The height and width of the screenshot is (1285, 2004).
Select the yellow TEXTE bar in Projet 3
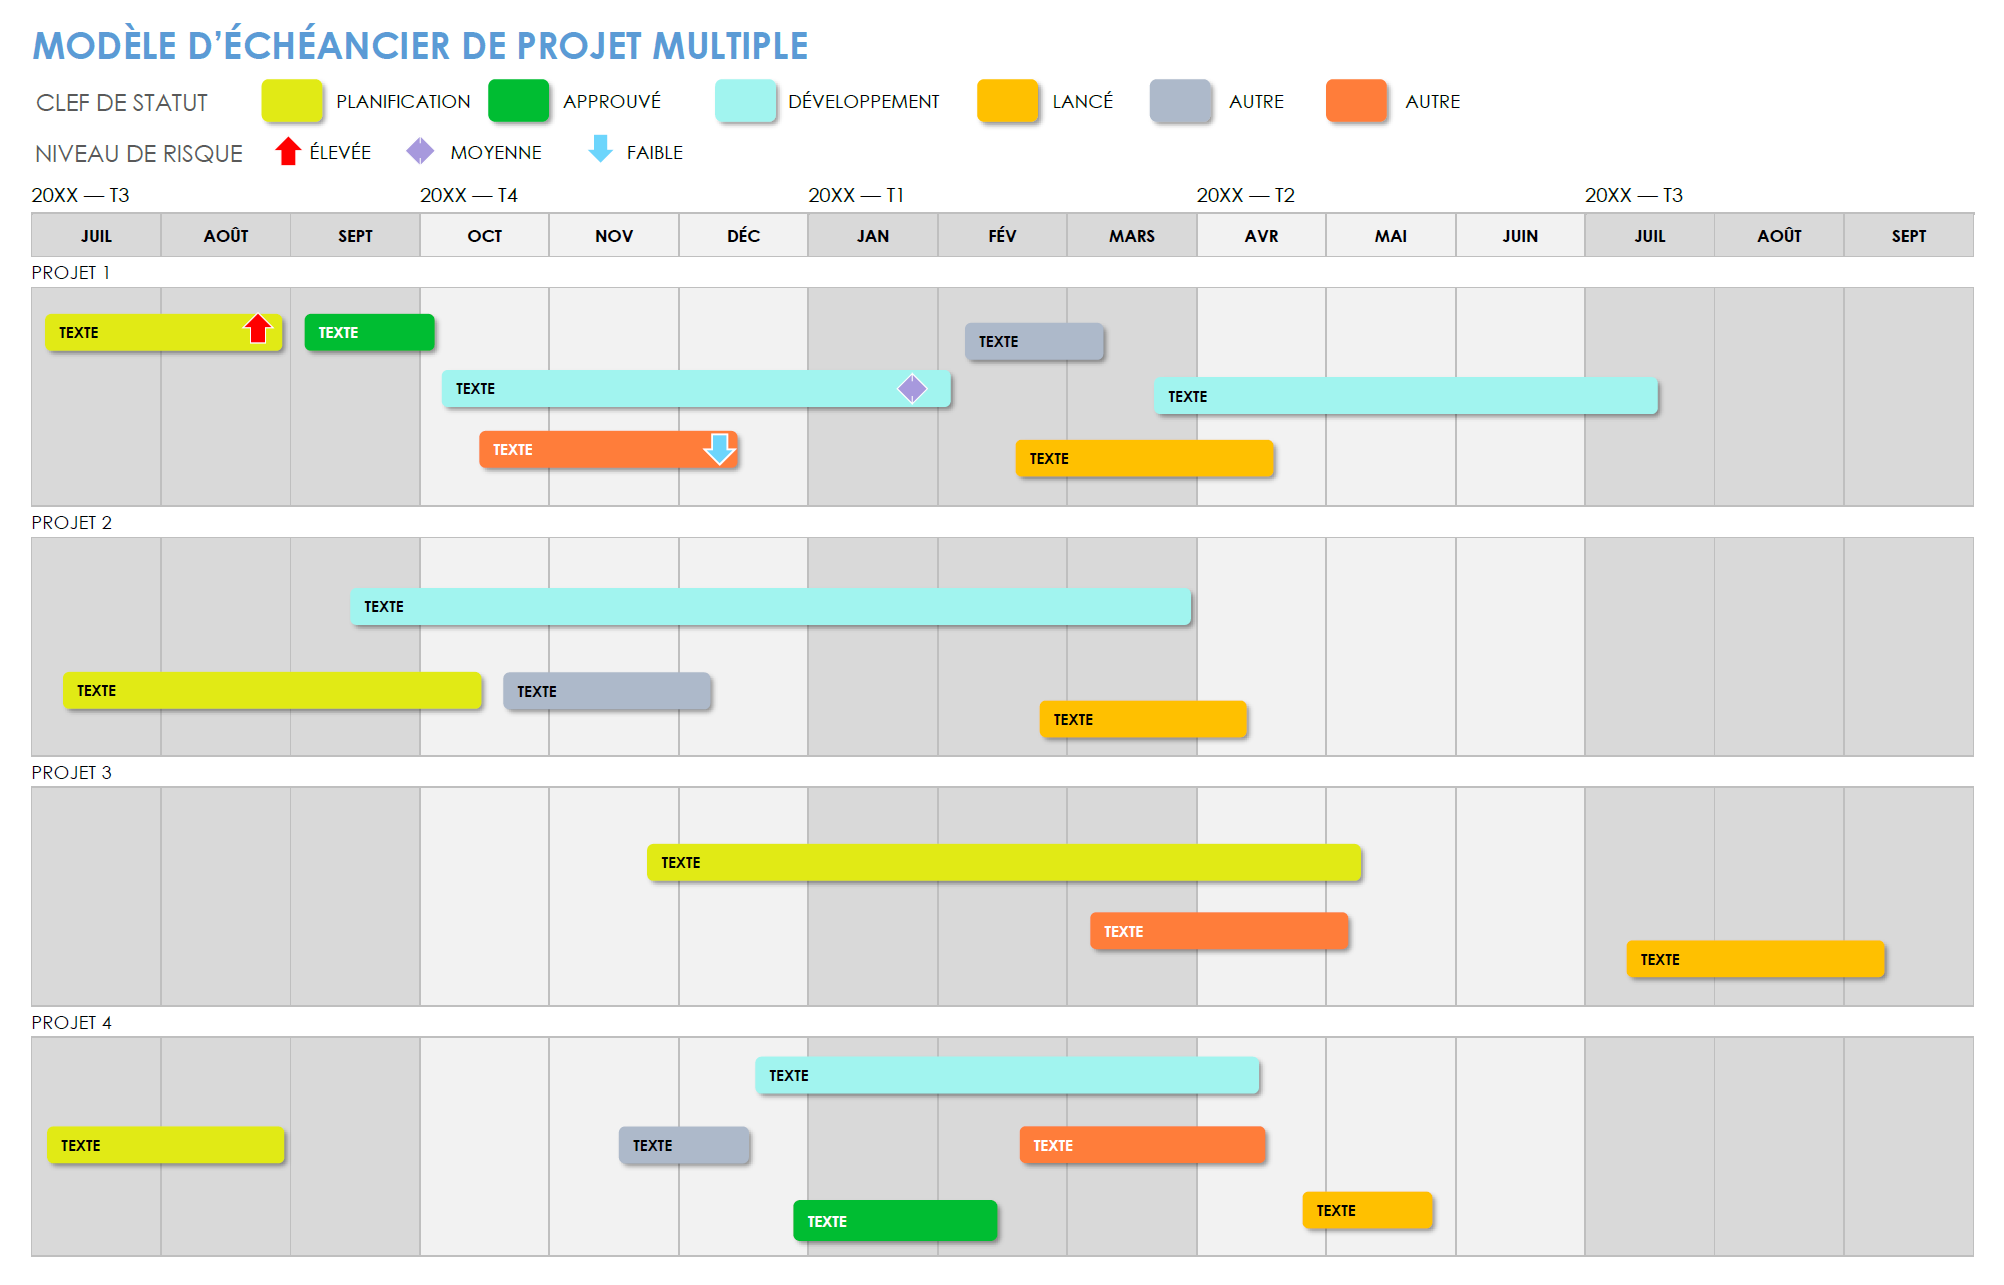(x=1001, y=854)
